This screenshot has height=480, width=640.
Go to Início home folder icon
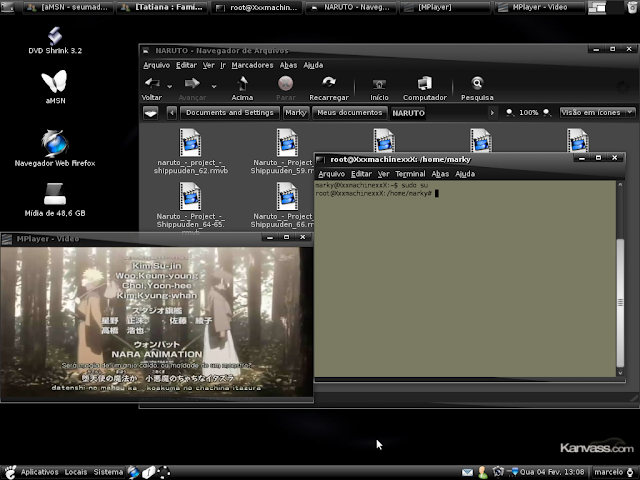[379, 84]
